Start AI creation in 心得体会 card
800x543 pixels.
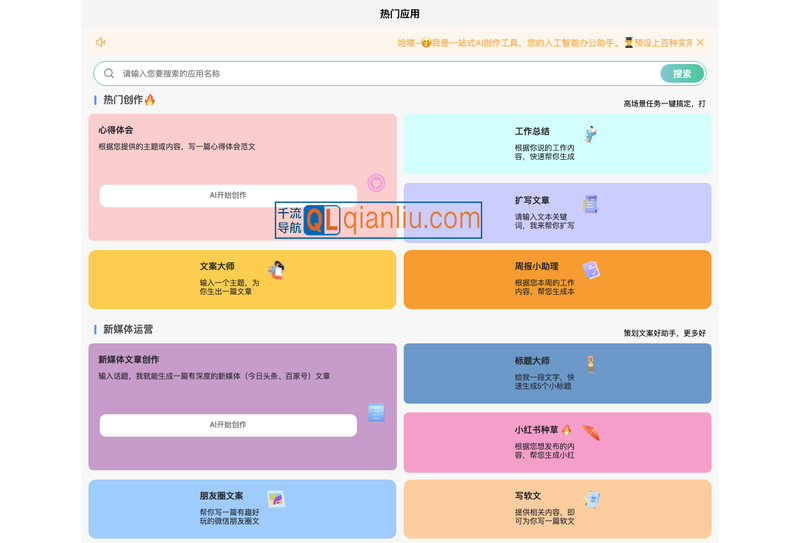pos(228,195)
